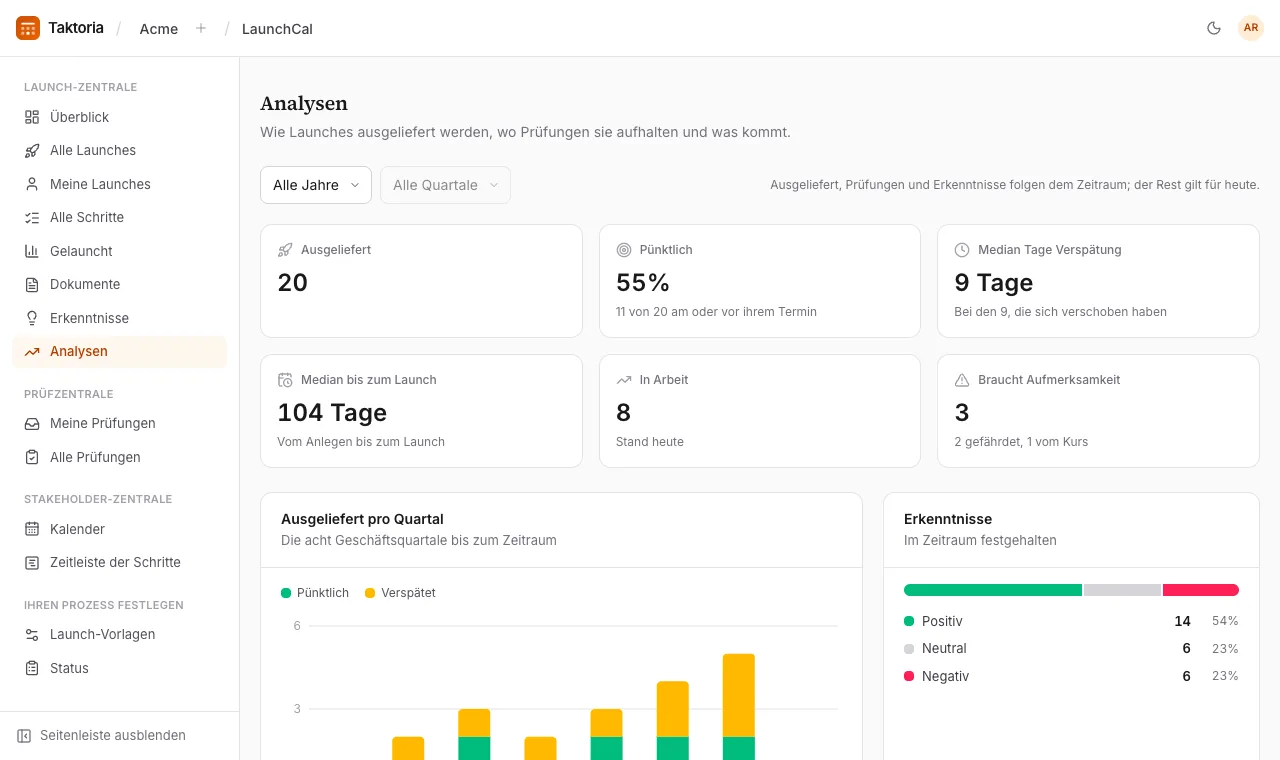Toggle dark mode moon icon
This screenshot has width=1280, height=760.
tap(1214, 28)
